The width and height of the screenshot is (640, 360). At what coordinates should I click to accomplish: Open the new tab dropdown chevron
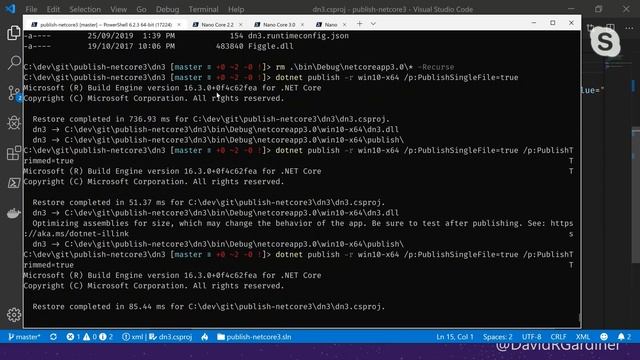click(373, 24)
